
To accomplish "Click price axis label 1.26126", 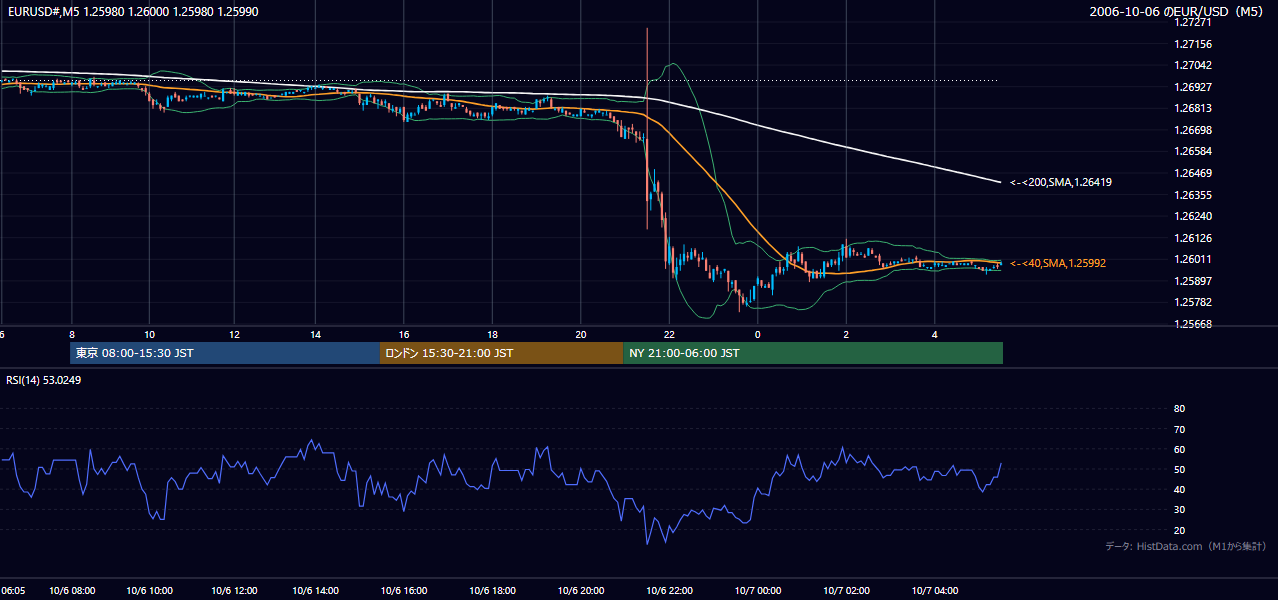I will (1194, 238).
